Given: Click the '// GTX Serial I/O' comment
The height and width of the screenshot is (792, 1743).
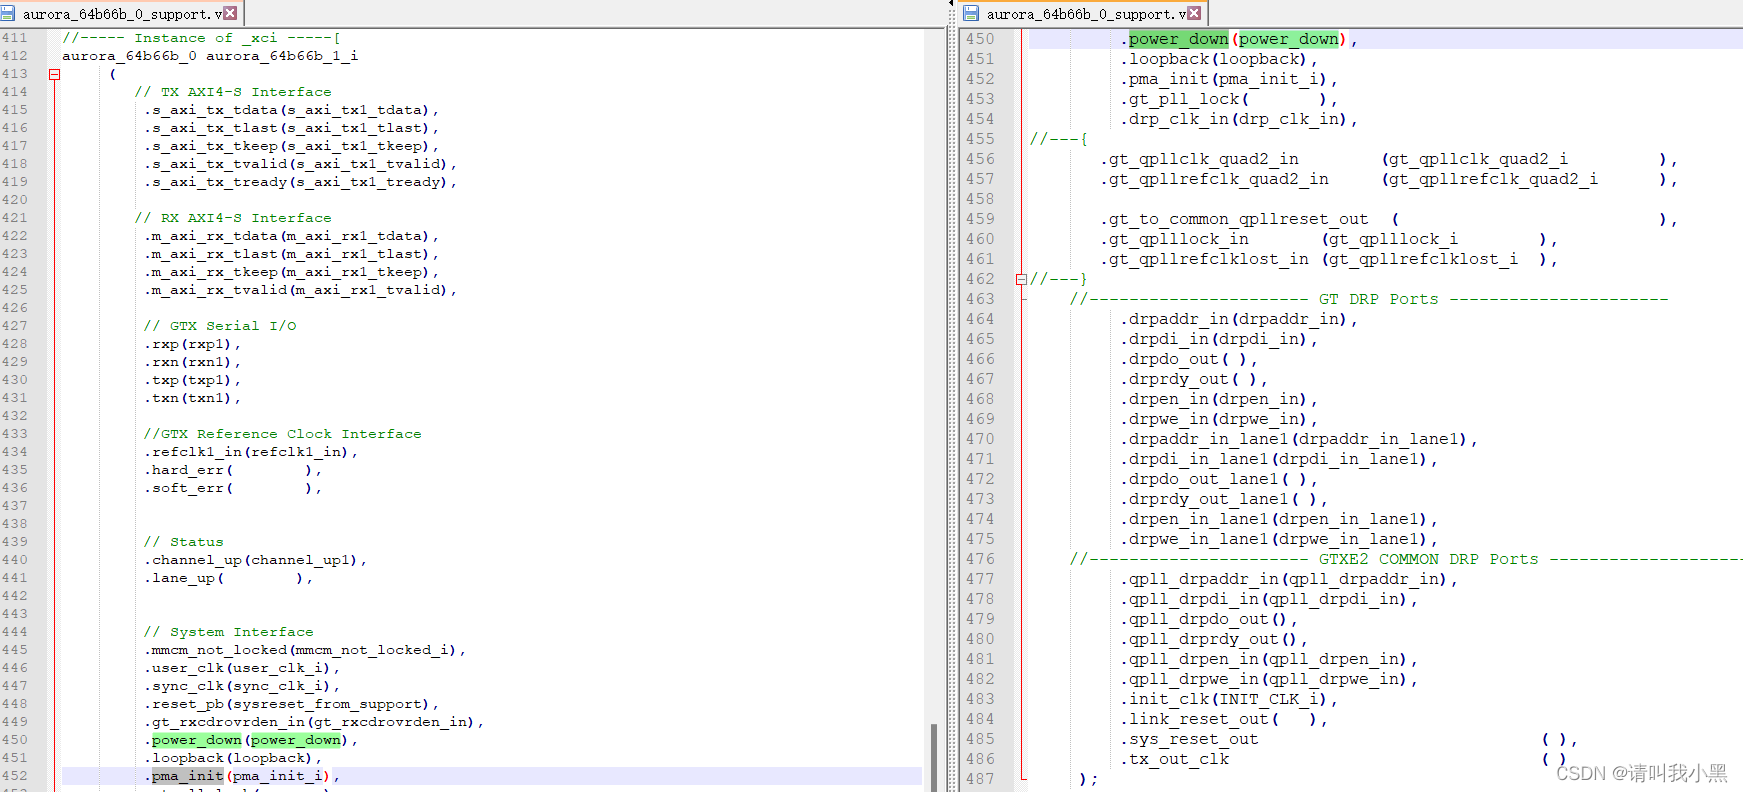Looking at the screenshot, I should coord(220,326).
